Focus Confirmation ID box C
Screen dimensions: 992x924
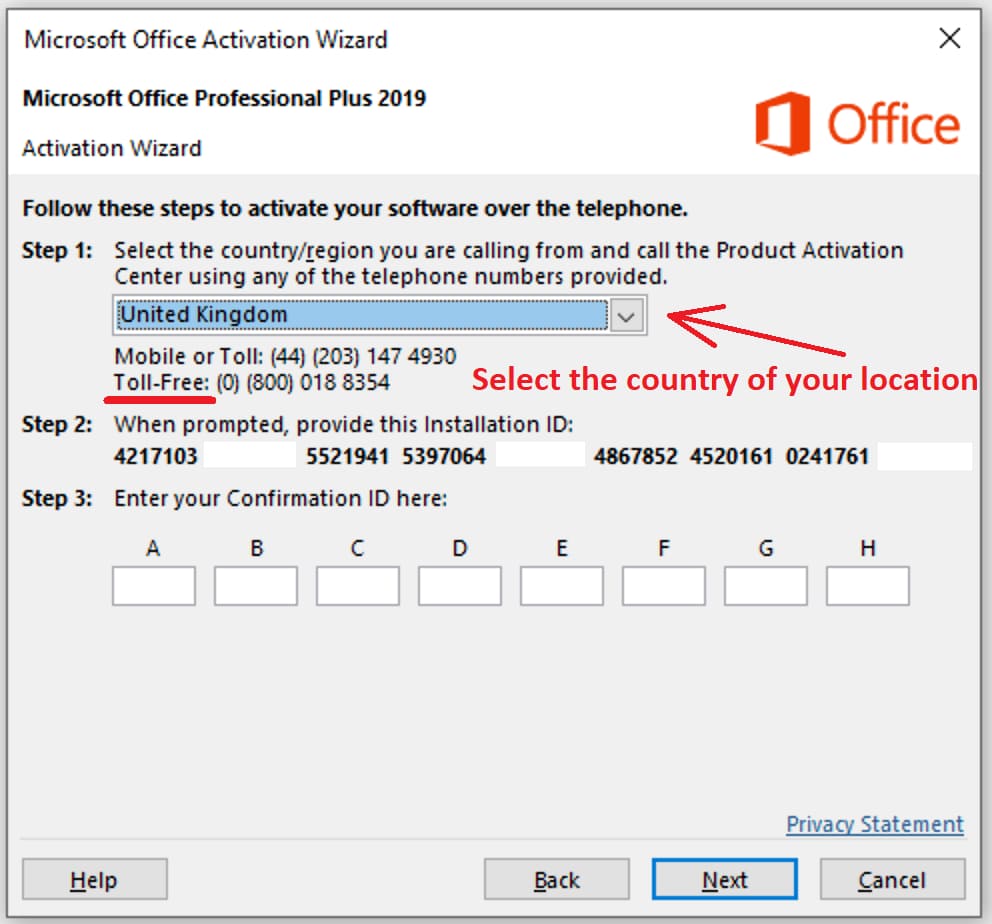coord(357,586)
